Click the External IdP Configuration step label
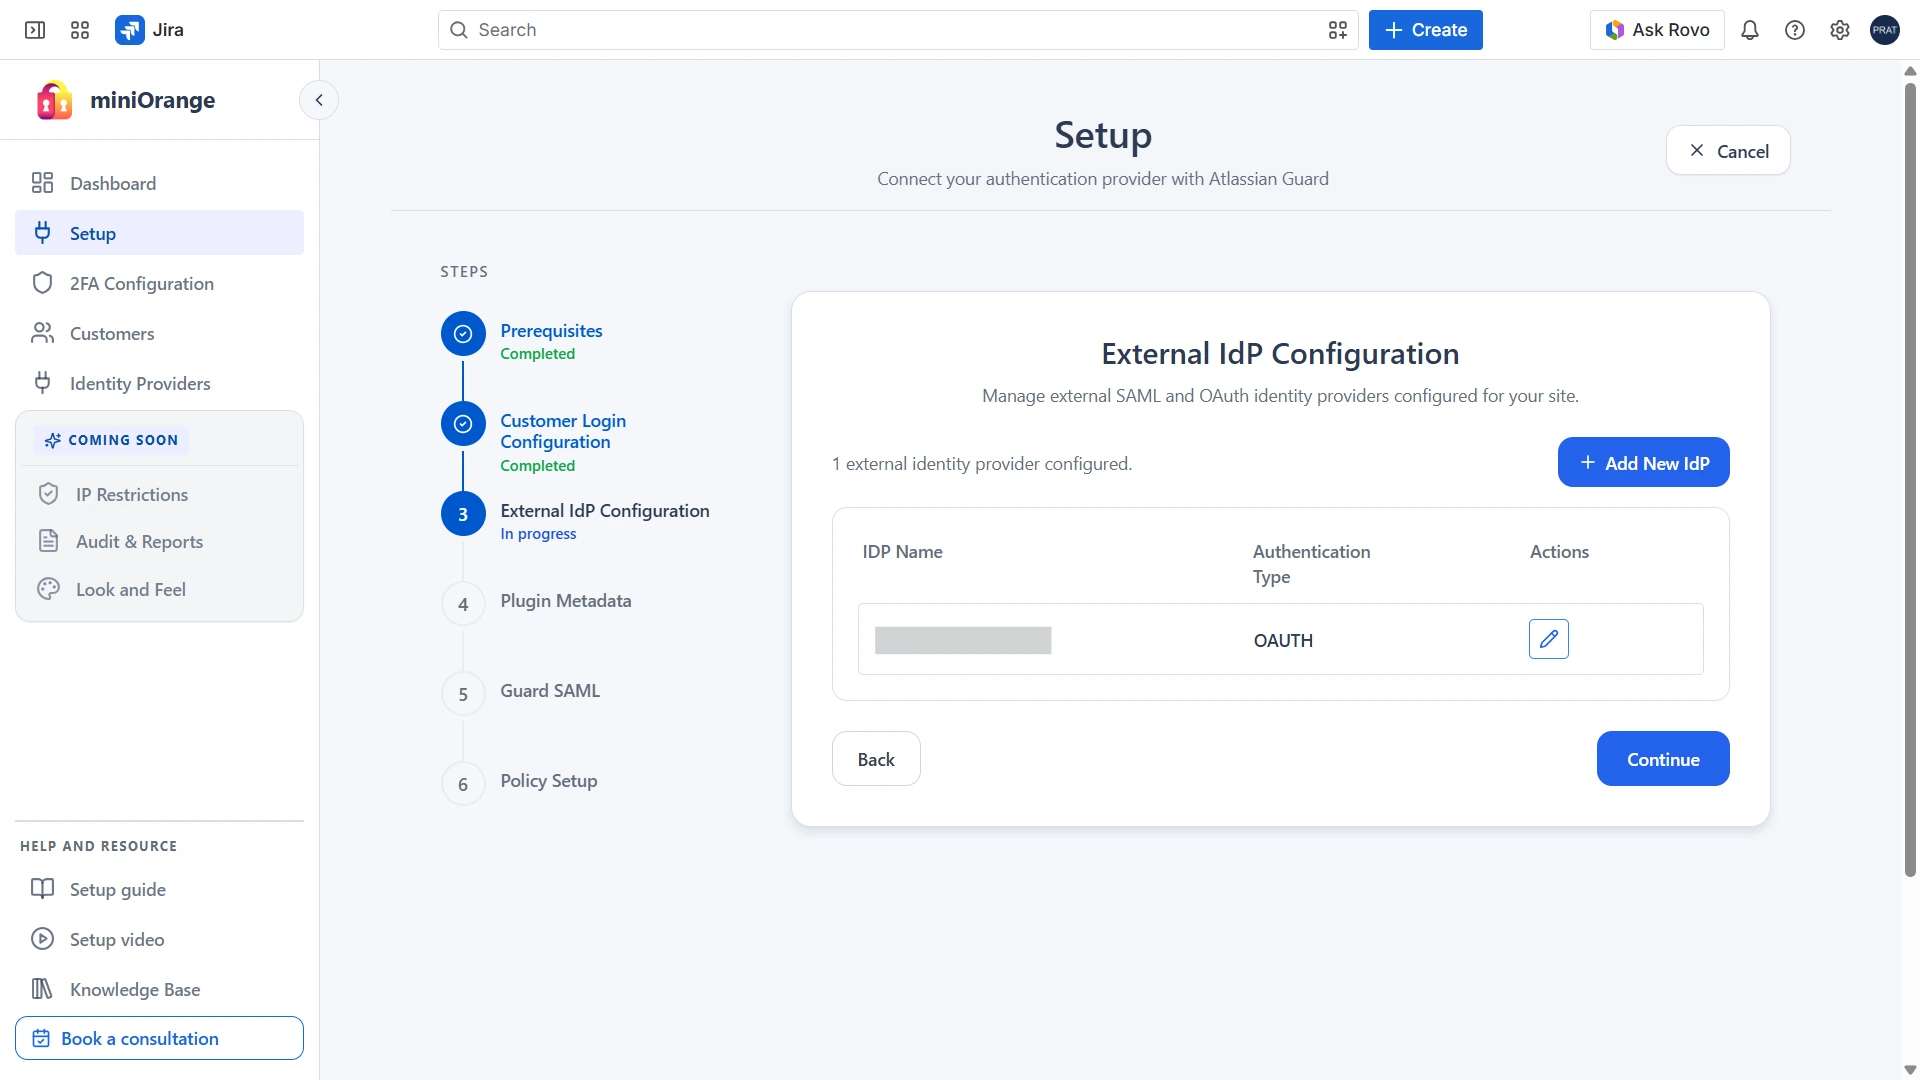This screenshot has height=1080, width=1920. [x=605, y=510]
